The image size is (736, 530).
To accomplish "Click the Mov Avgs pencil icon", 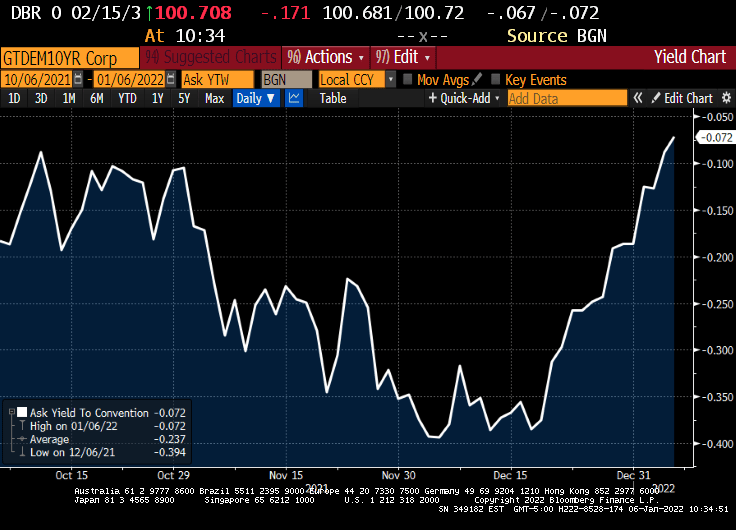I will (477, 79).
